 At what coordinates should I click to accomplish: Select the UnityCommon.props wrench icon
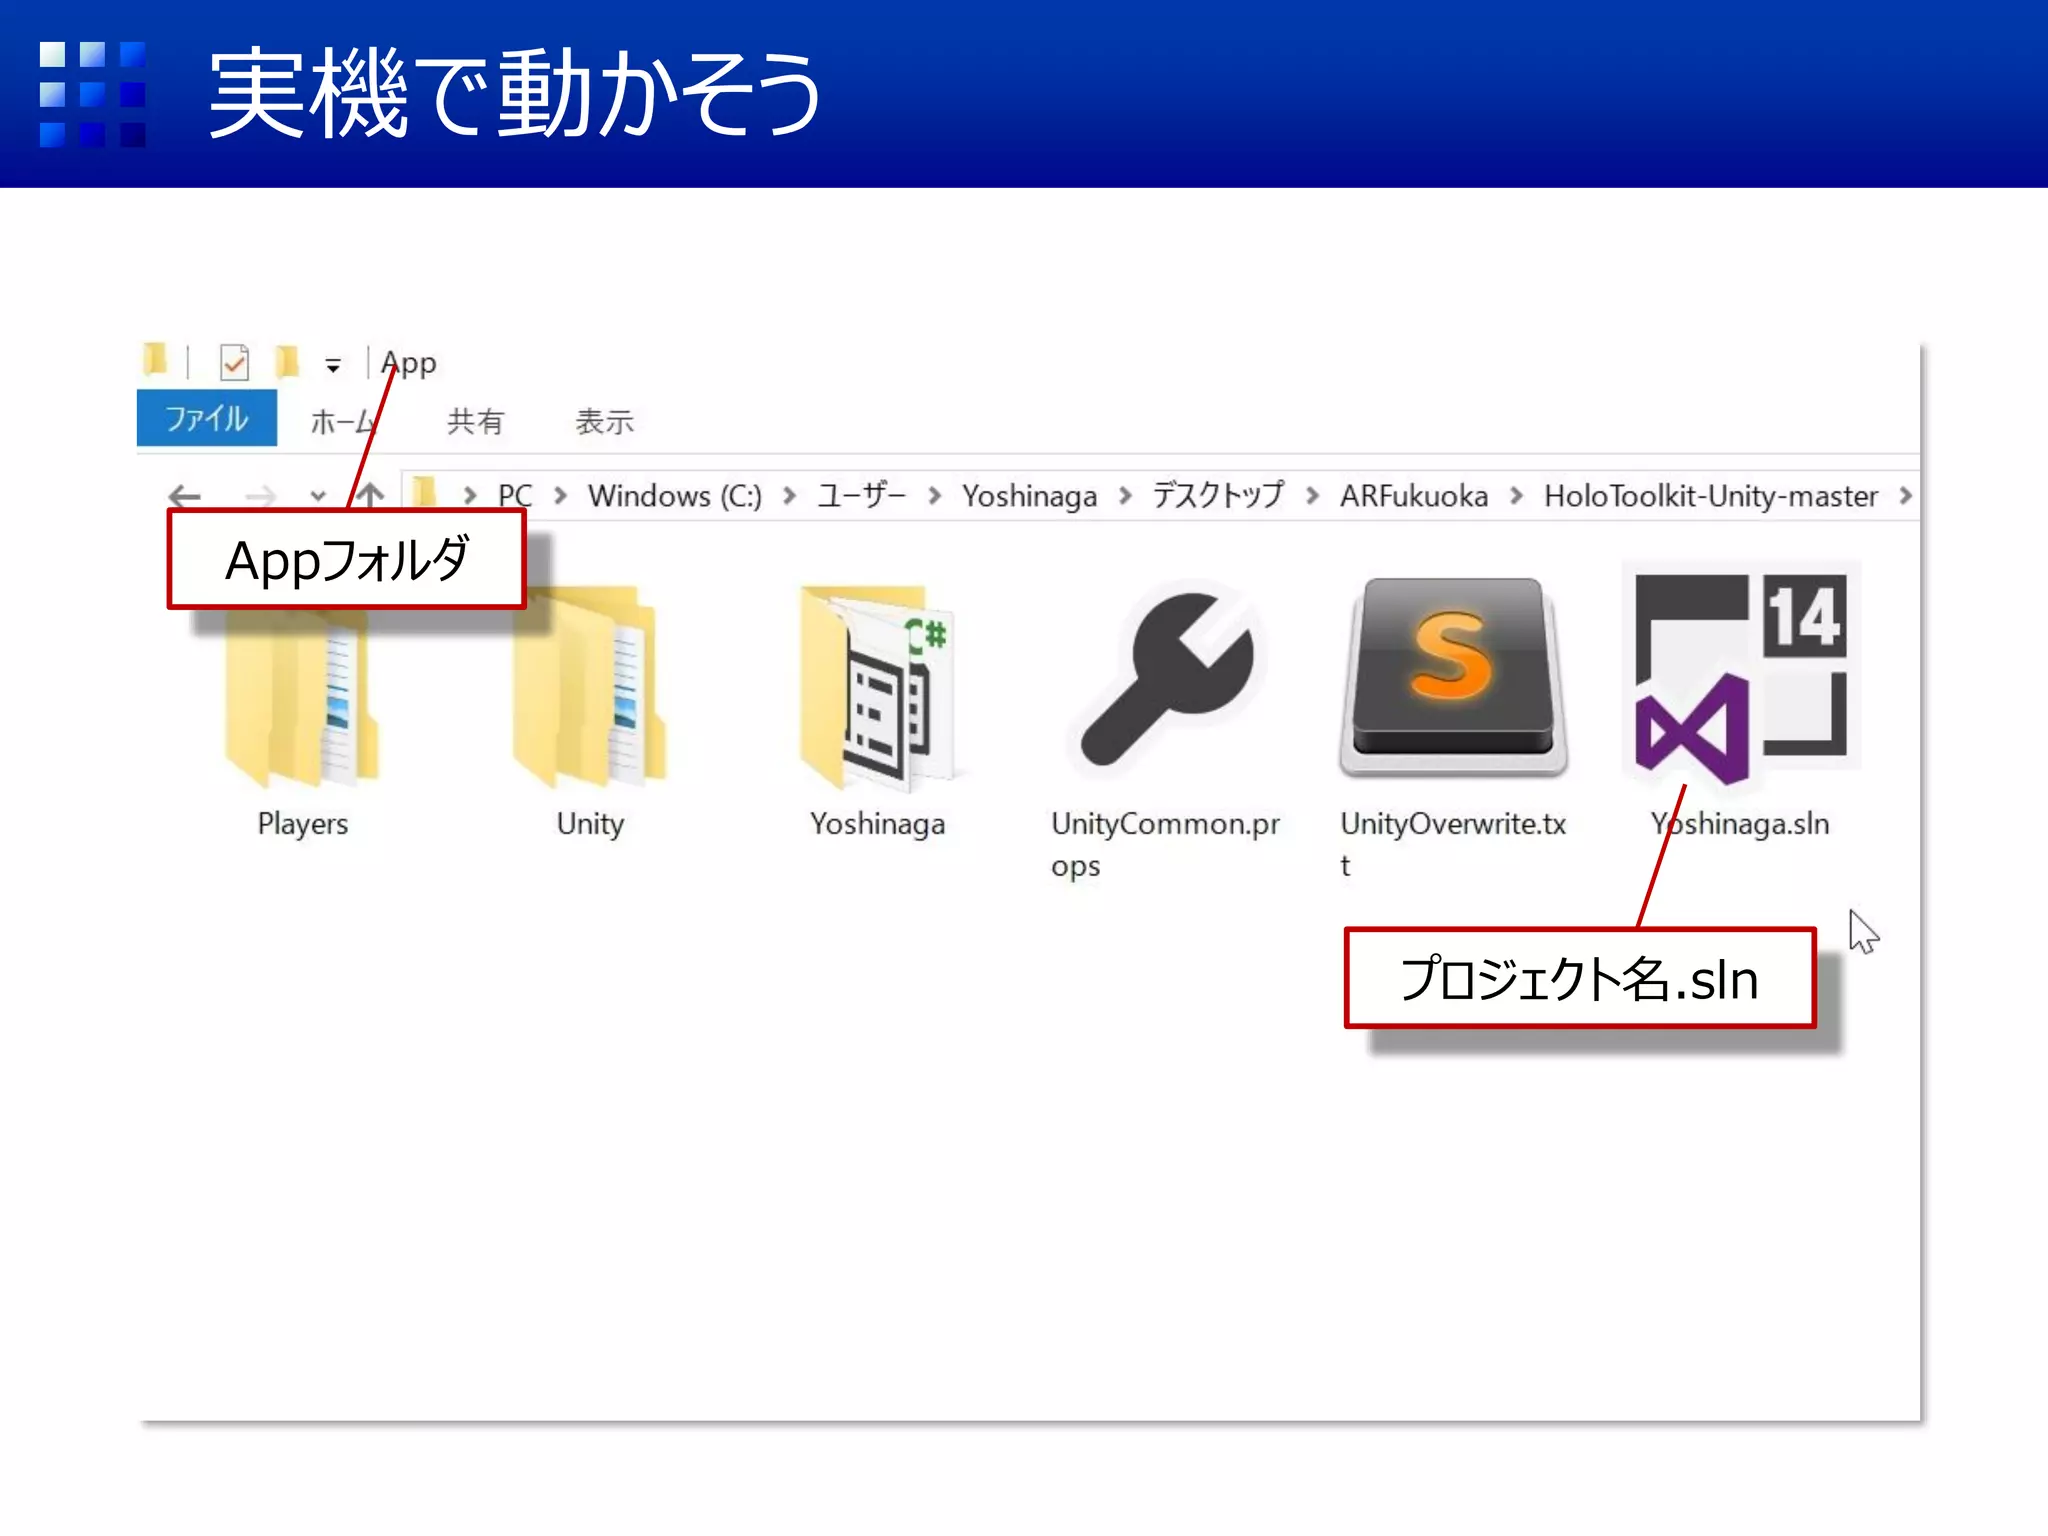pyautogui.click(x=1166, y=680)
